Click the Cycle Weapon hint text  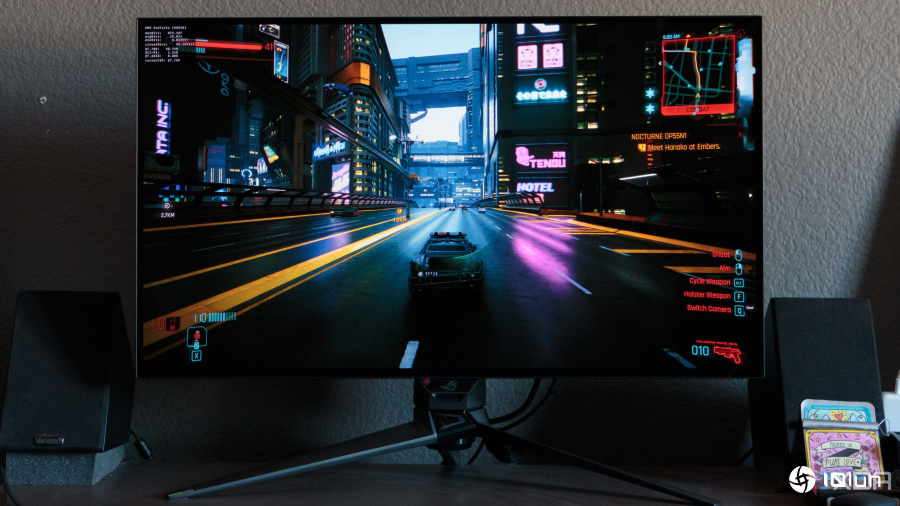click(709, 282)
